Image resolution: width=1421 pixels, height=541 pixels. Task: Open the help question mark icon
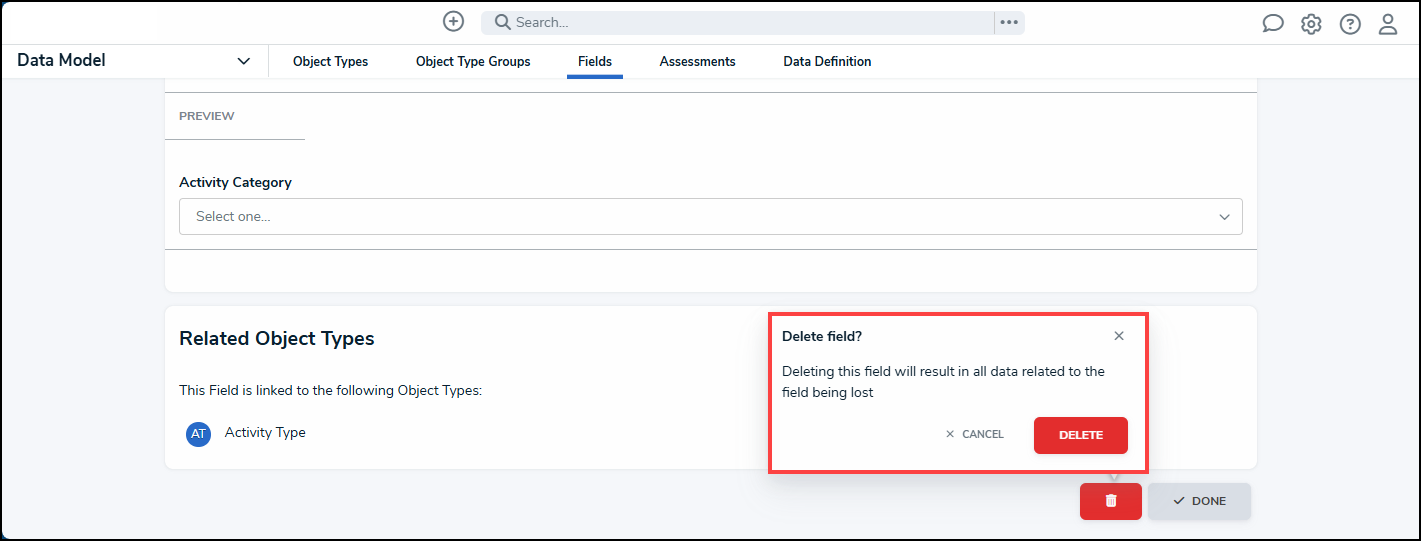[1350, 24]
